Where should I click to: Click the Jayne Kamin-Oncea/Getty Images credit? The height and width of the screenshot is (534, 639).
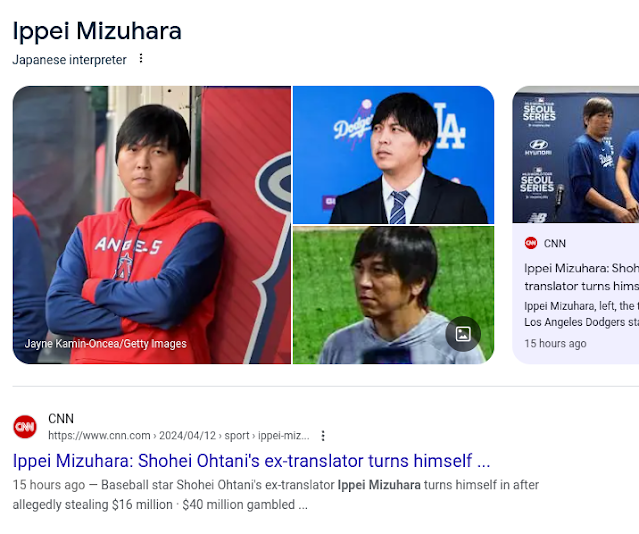click(x=106, y=344)
